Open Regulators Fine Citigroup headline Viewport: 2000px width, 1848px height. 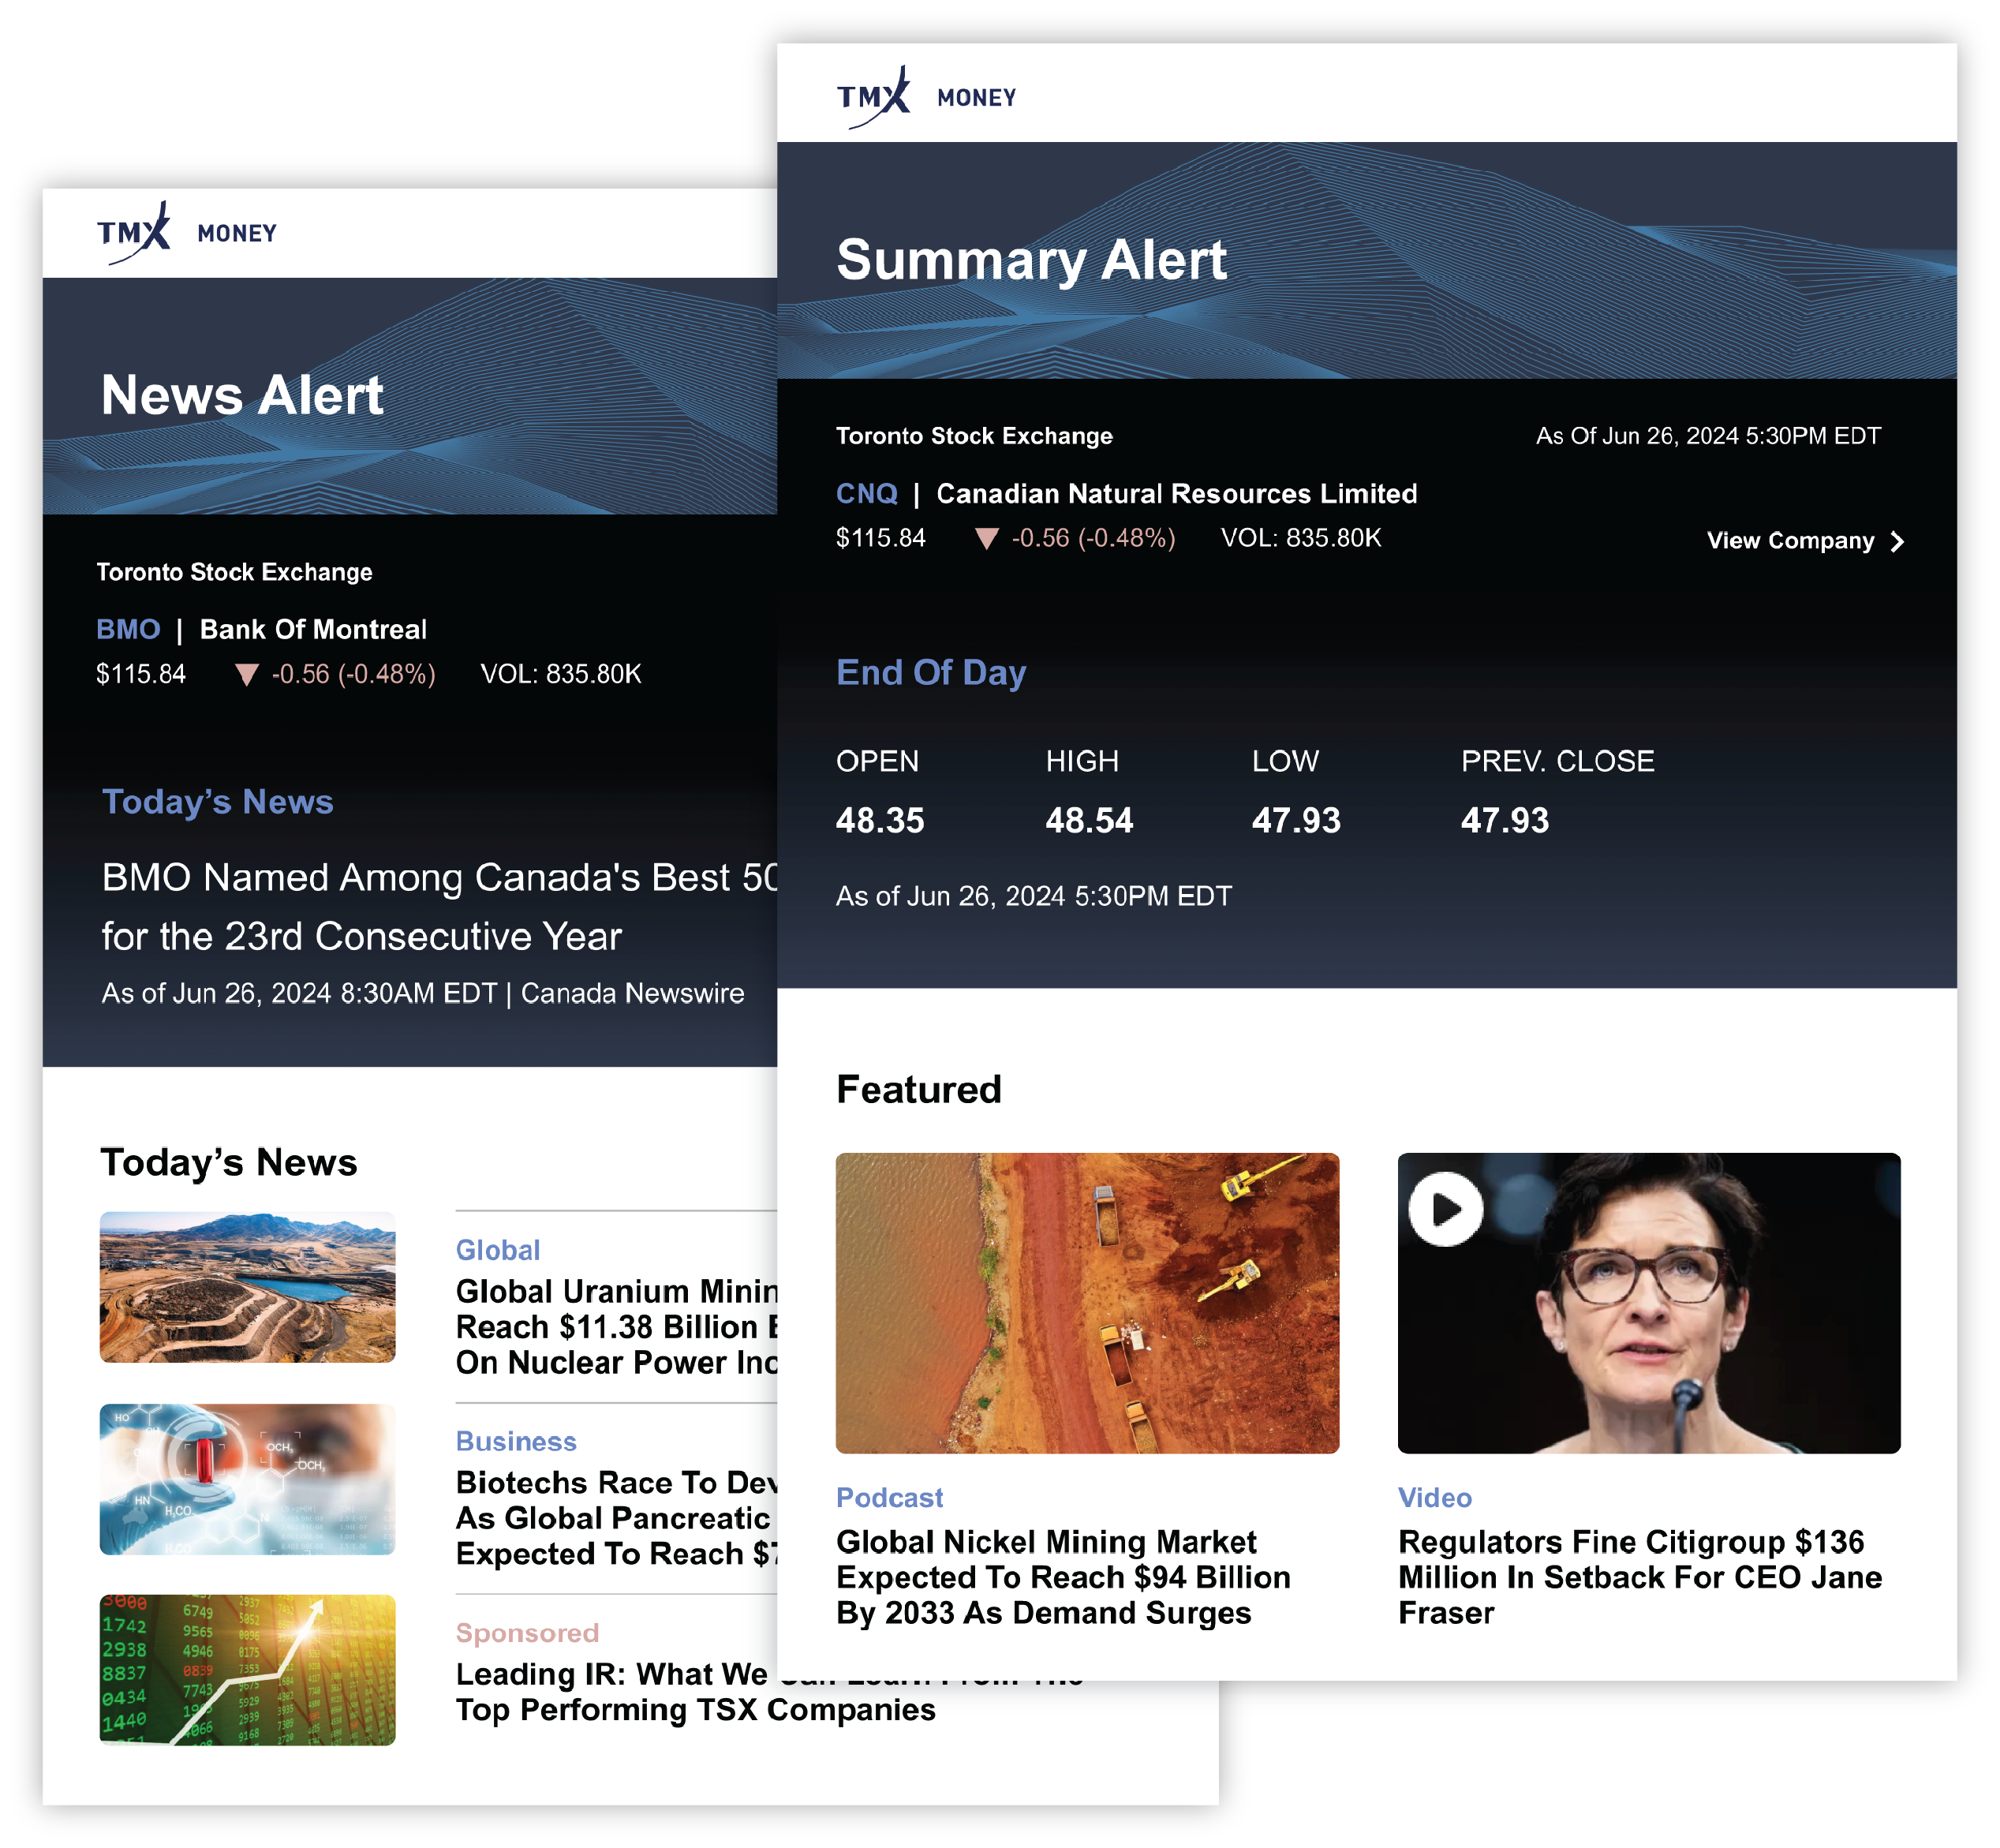tap(1640, 1577)
